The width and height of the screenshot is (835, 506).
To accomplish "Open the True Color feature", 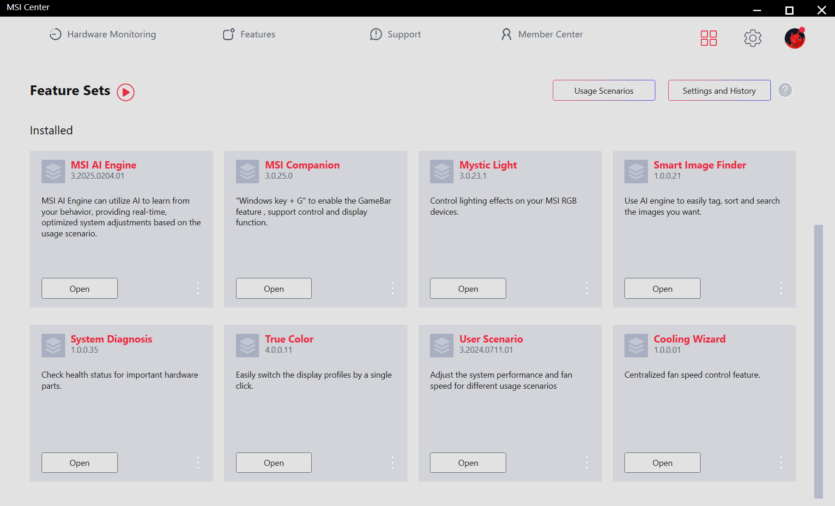I will (274, 462).
